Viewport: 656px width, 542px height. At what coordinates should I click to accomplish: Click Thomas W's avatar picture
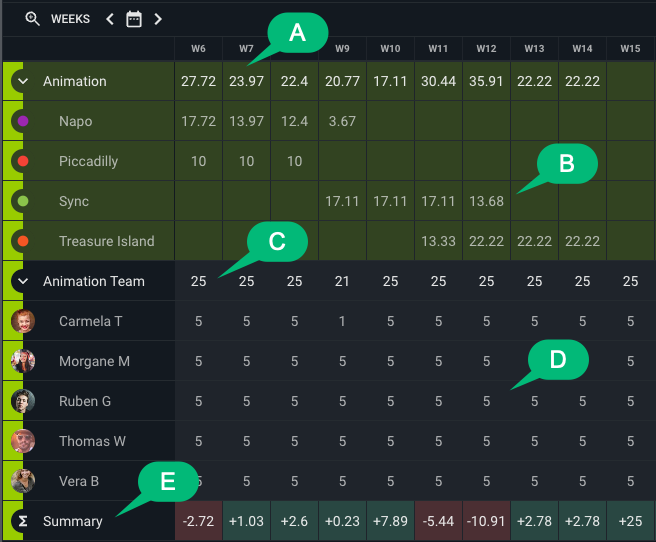22,441
